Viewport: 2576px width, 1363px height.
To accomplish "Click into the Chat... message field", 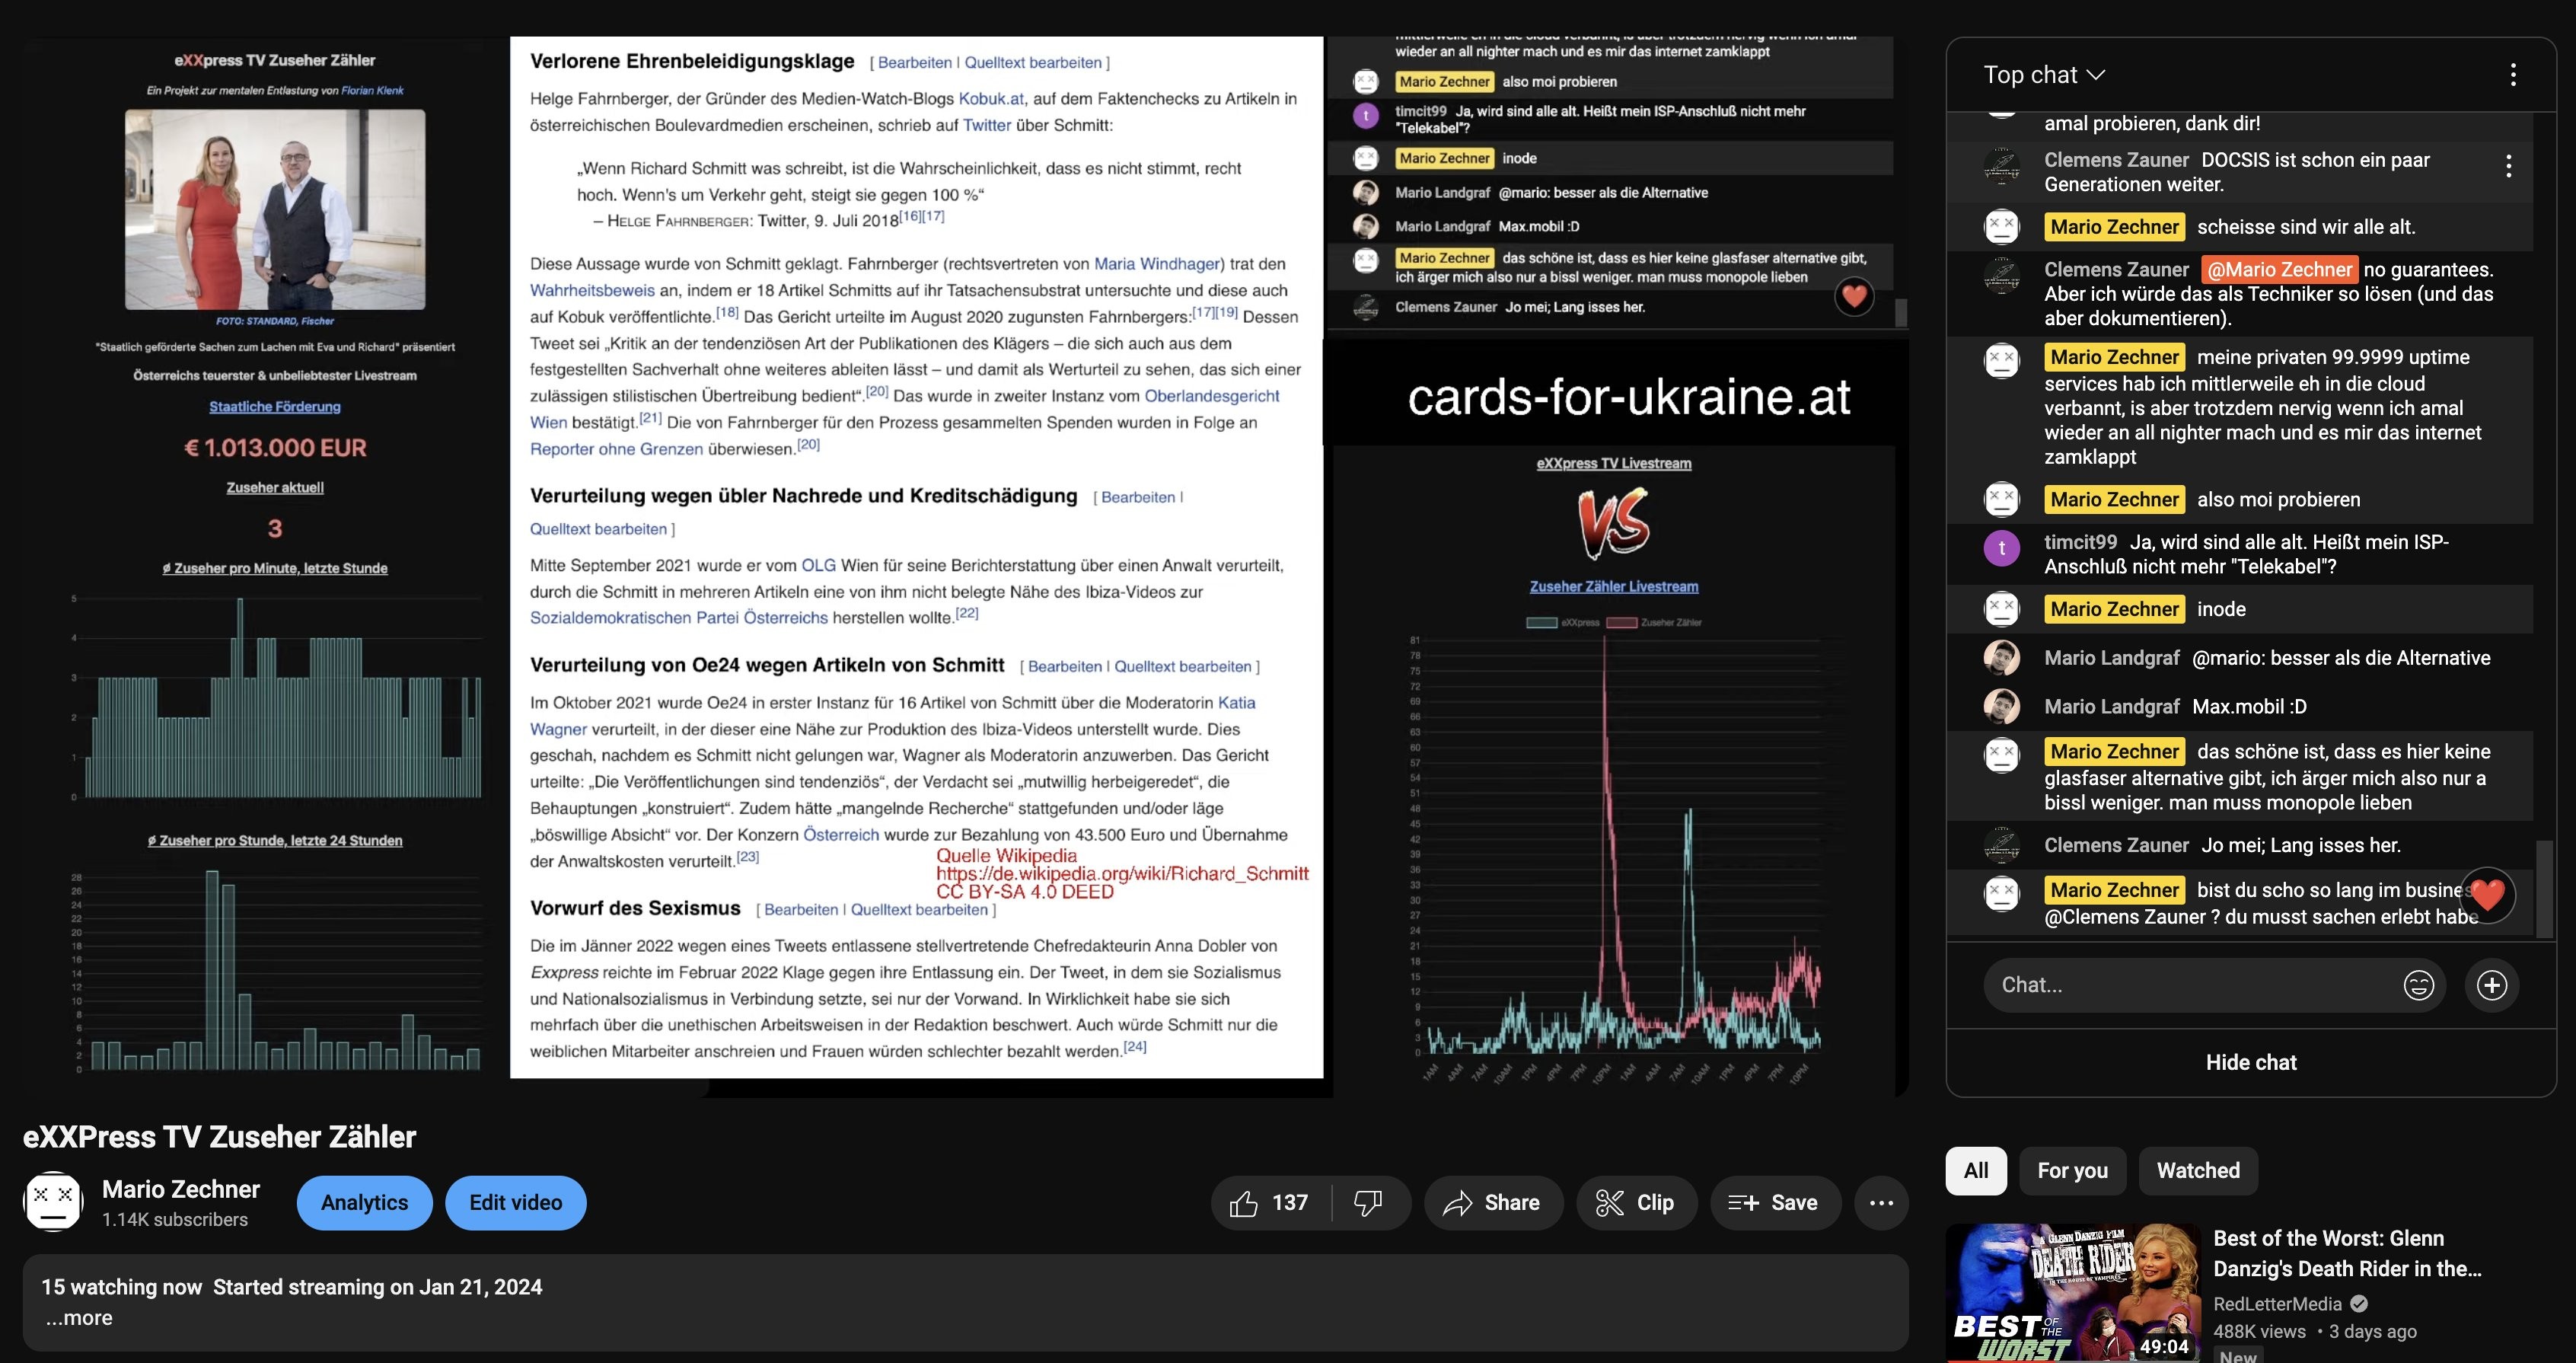I will [x=2190, y=985].
